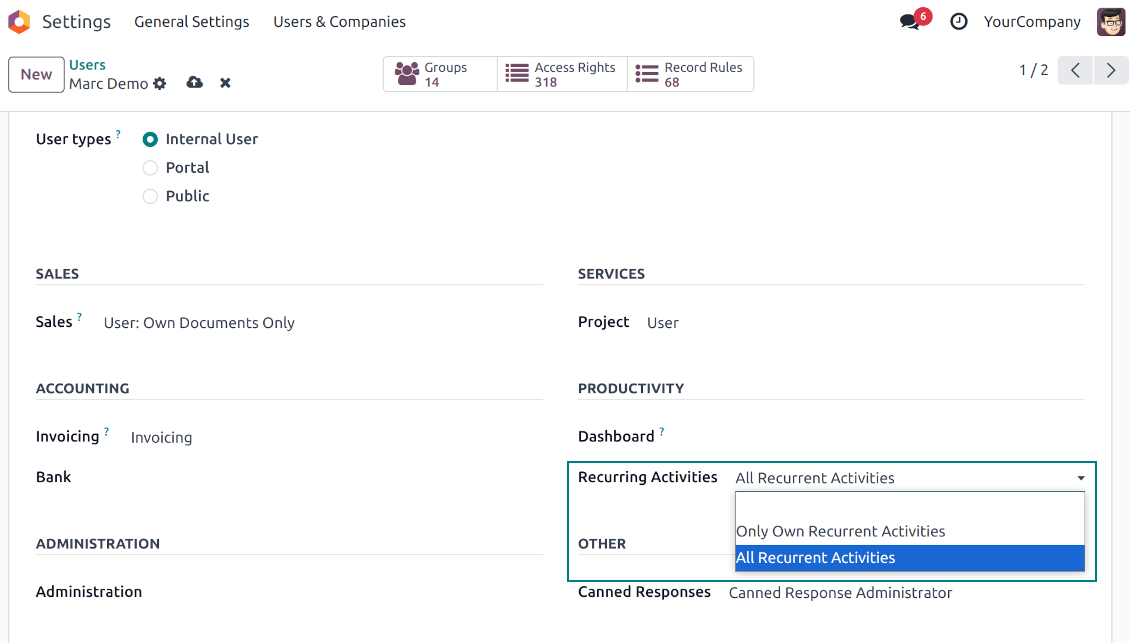The image size is (1130, 643).
Task: Open the activities clock icon
Action: [x=958, y=22]
